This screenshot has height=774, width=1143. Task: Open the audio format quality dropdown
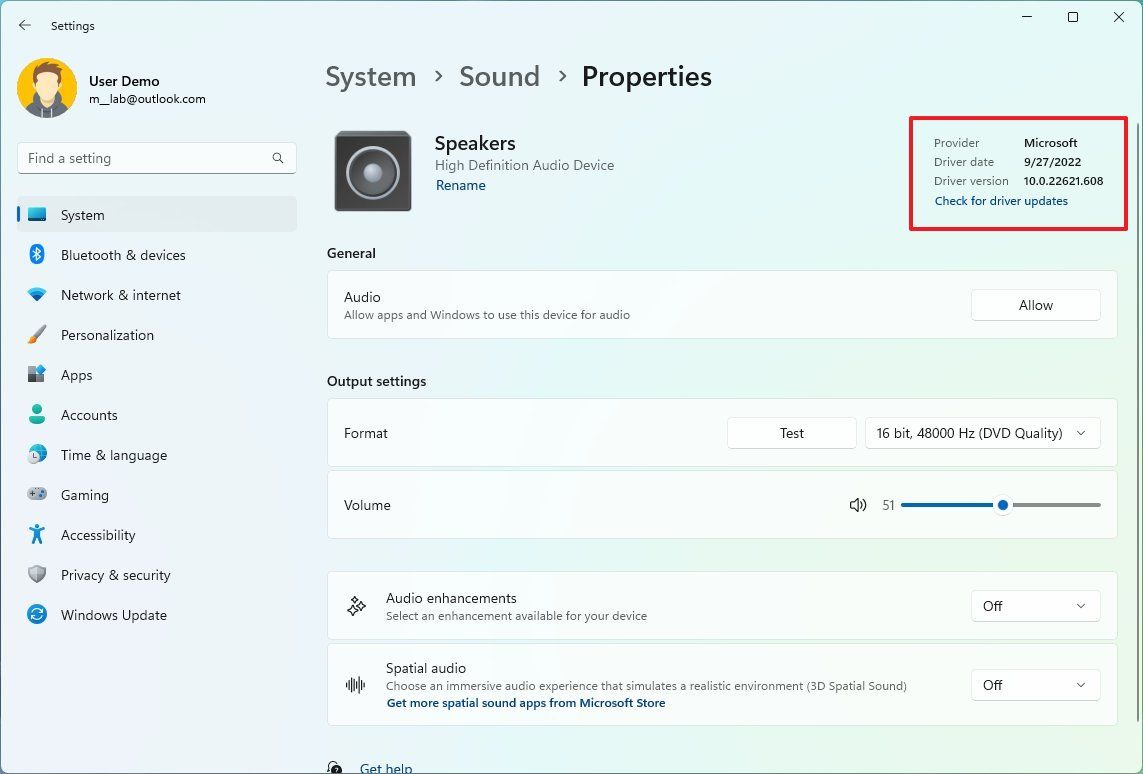click(982, 433)
